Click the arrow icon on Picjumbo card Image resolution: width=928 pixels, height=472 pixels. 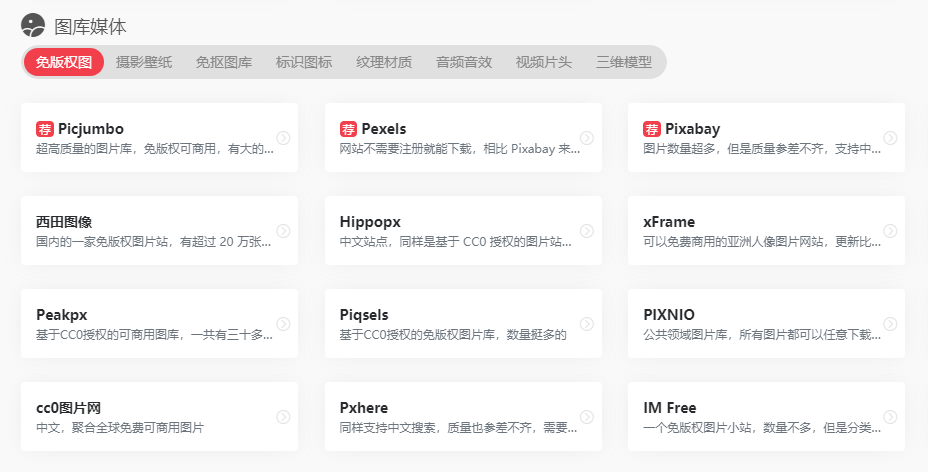click(x=283, y=138)
